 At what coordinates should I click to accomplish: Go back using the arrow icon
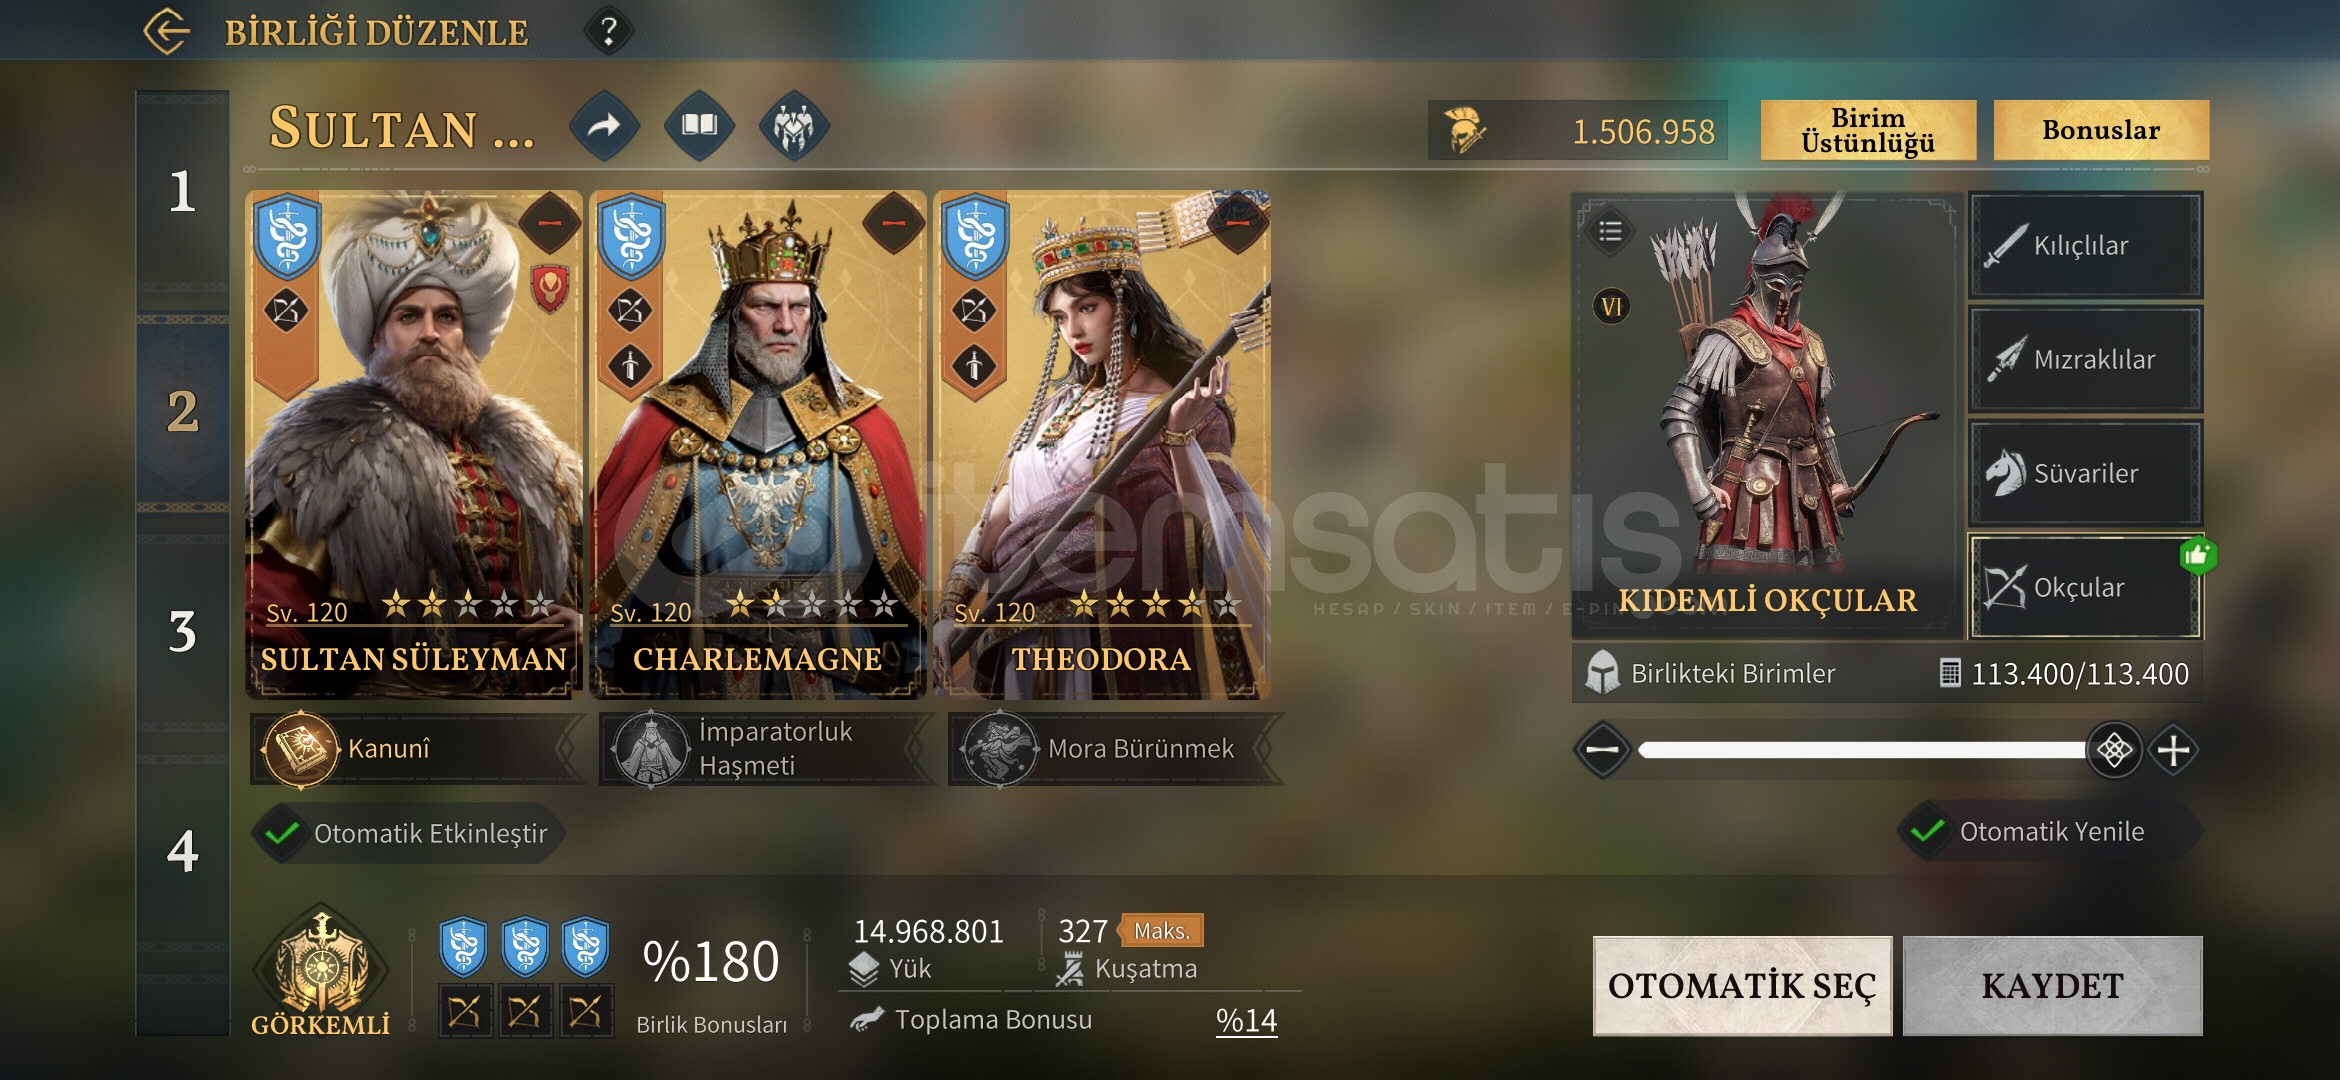(167, 31)
